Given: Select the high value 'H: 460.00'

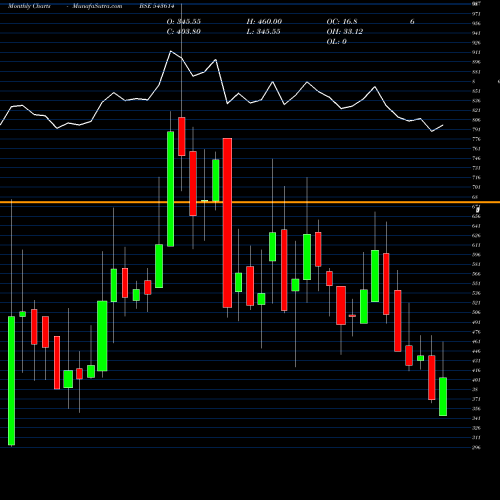Looking at the screenshot, I should pos(264,21).
